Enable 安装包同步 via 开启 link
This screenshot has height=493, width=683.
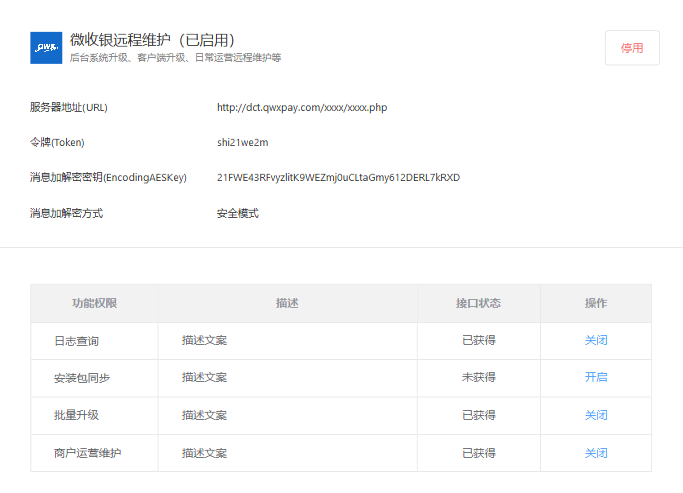[x=596, y=378]
